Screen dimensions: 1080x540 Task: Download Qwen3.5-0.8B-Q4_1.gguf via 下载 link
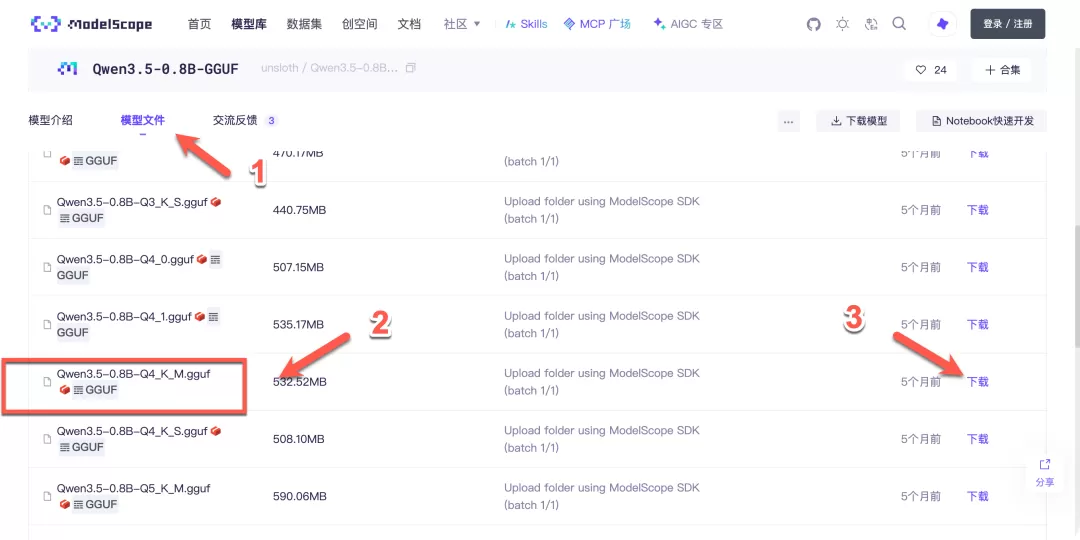point(977,324)
